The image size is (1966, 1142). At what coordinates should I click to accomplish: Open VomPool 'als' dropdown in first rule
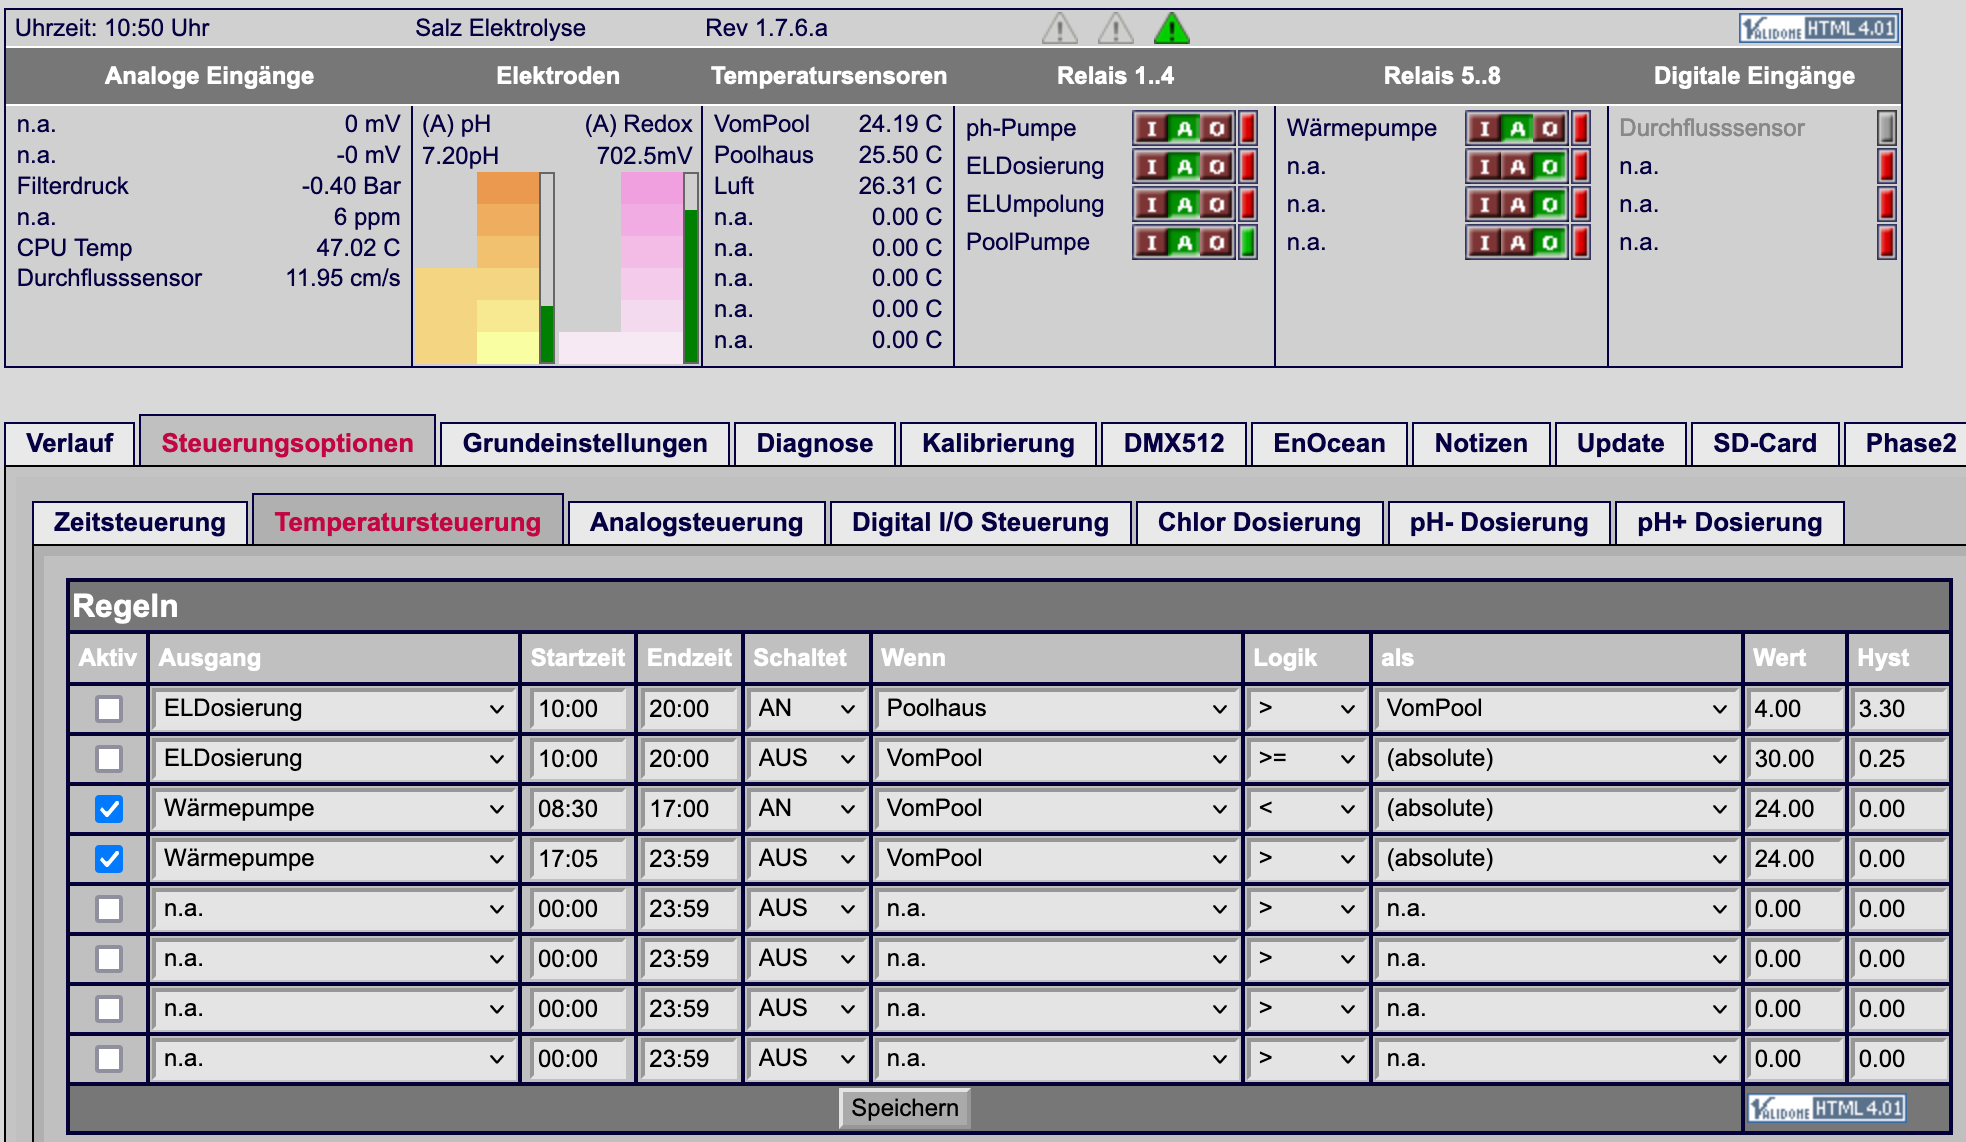click(x=1556, y=708)
